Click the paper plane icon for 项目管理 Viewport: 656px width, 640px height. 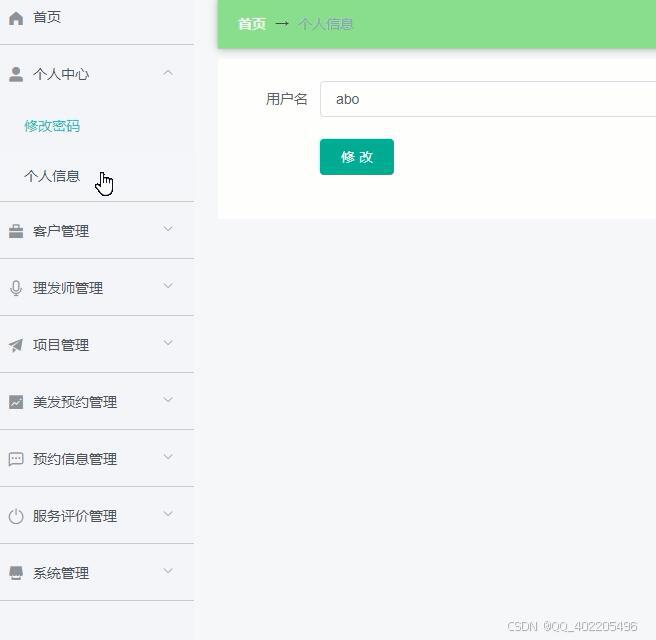click(x=16, y=345)
